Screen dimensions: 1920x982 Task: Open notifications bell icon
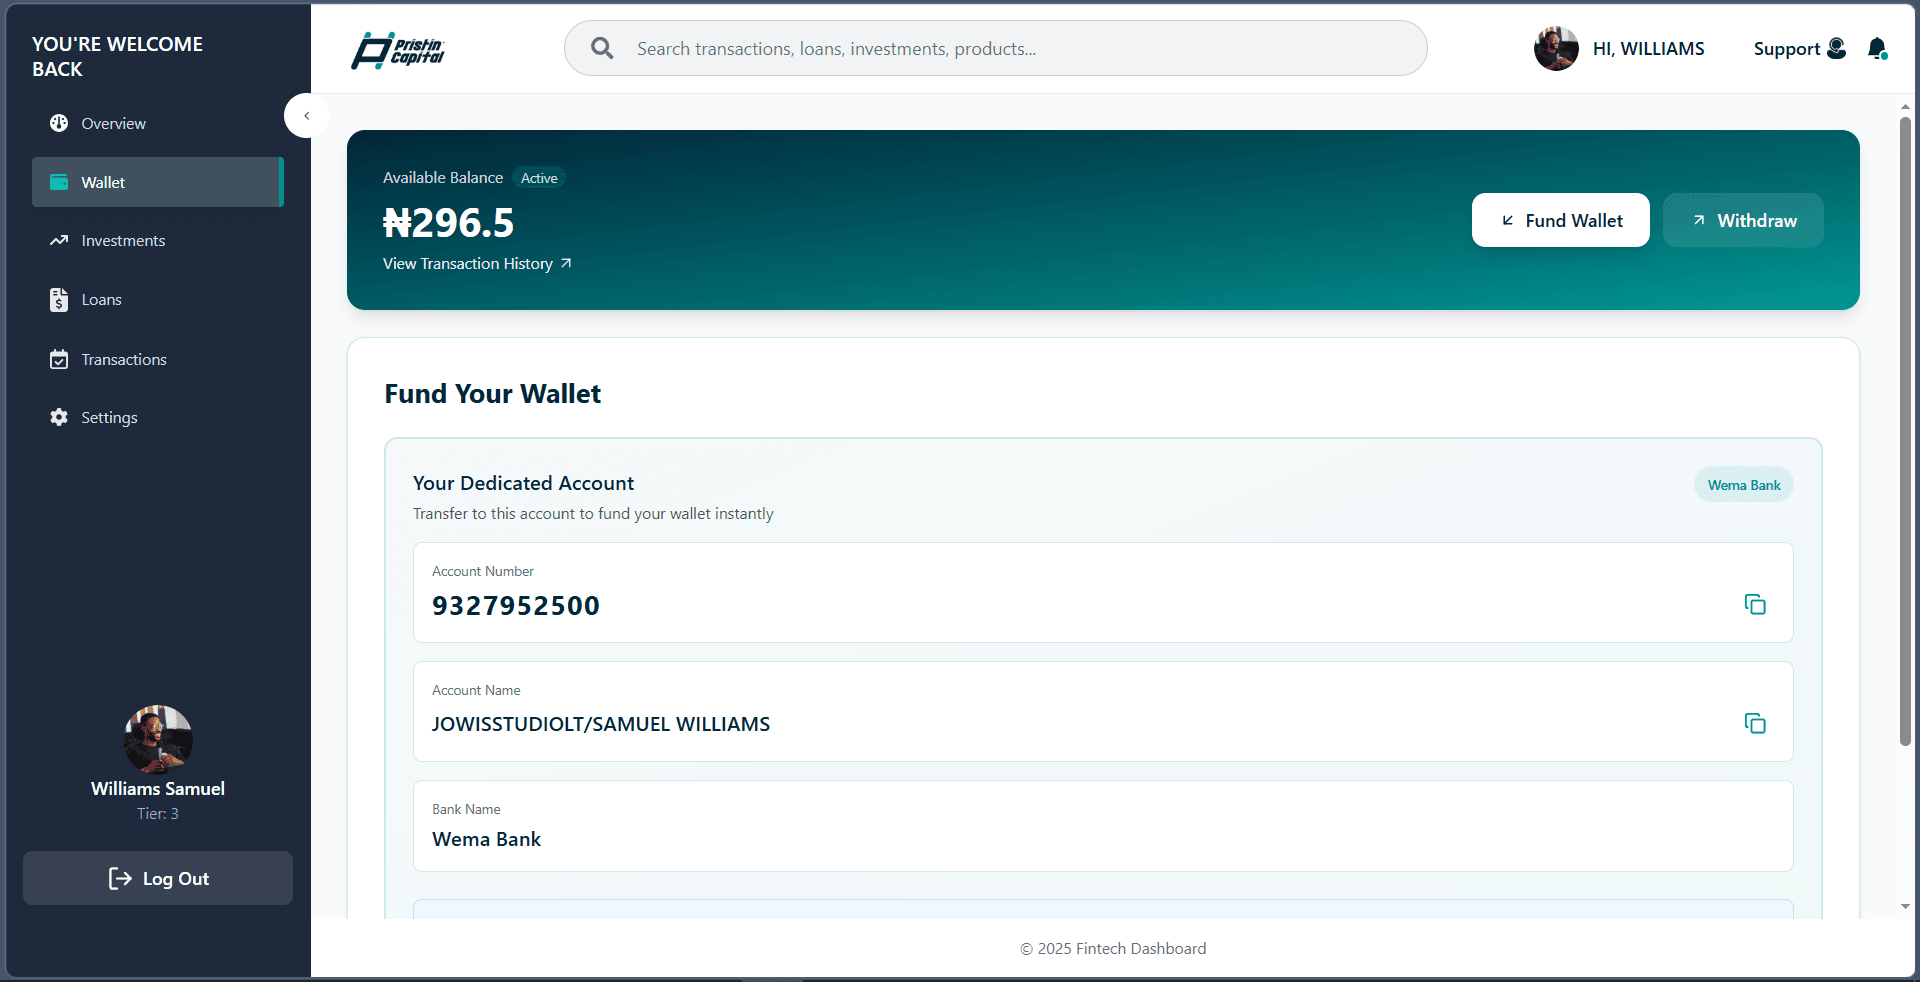click(x=1877, y=48)
